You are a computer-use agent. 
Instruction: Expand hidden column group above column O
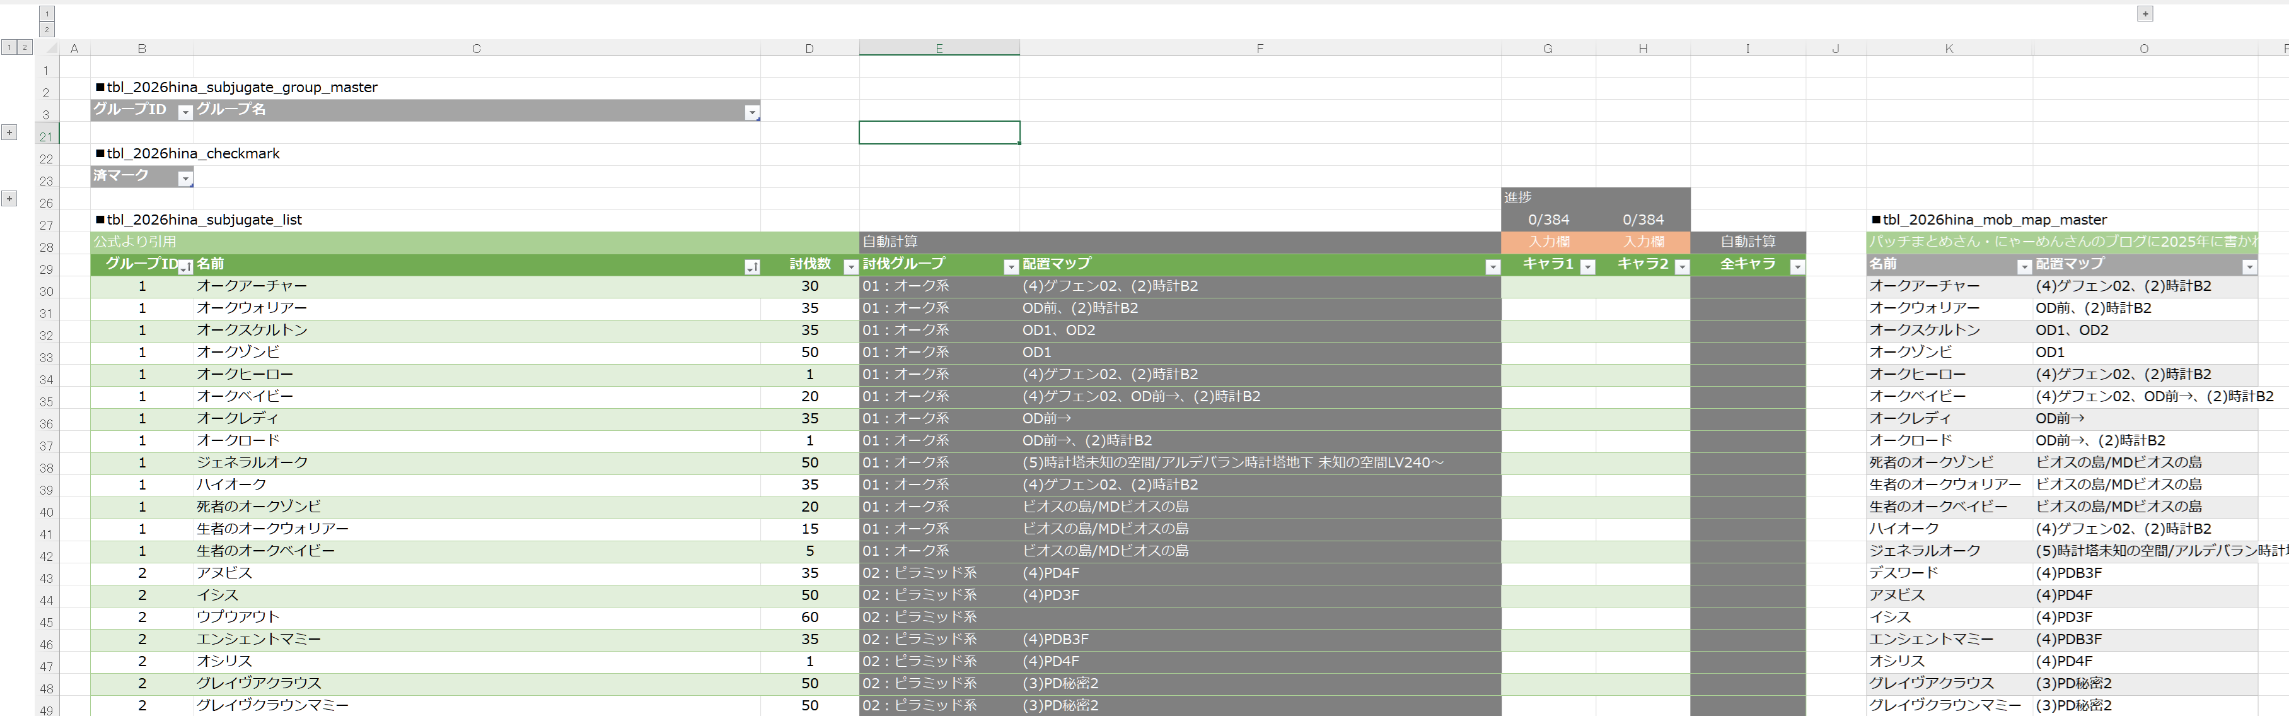pos(2144,14)
